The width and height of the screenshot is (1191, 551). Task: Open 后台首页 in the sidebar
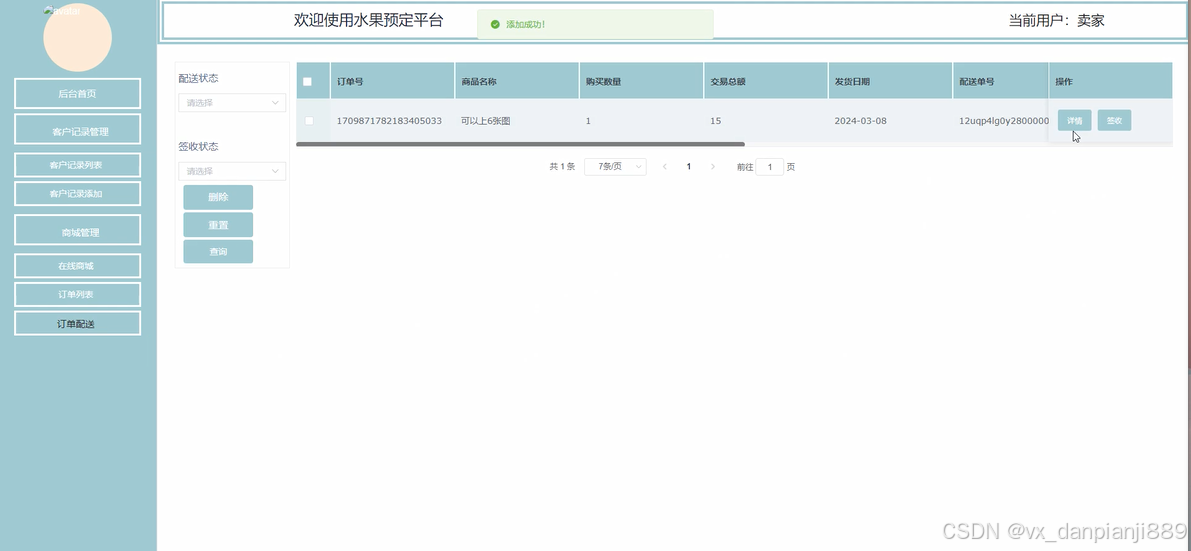(77, 93)
